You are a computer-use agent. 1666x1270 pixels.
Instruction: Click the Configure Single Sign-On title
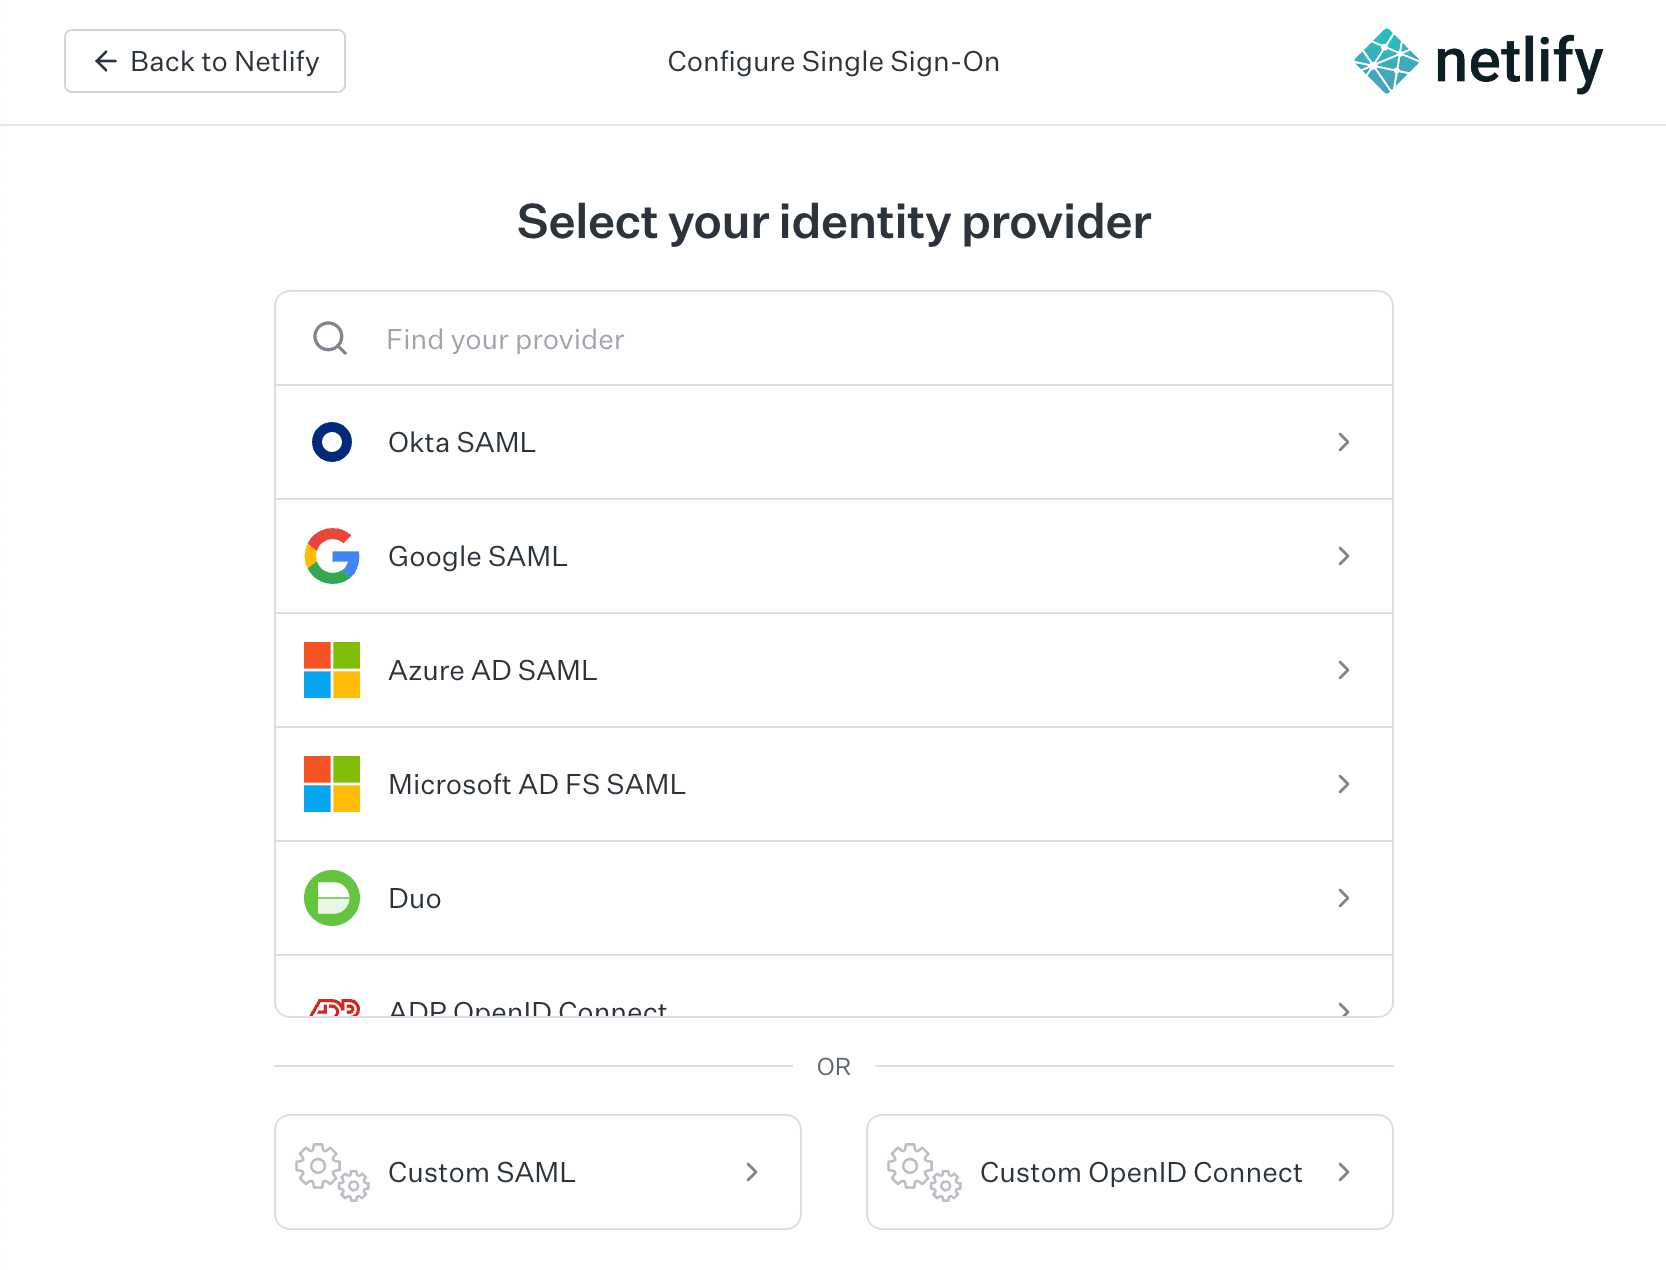pos(834,62)
